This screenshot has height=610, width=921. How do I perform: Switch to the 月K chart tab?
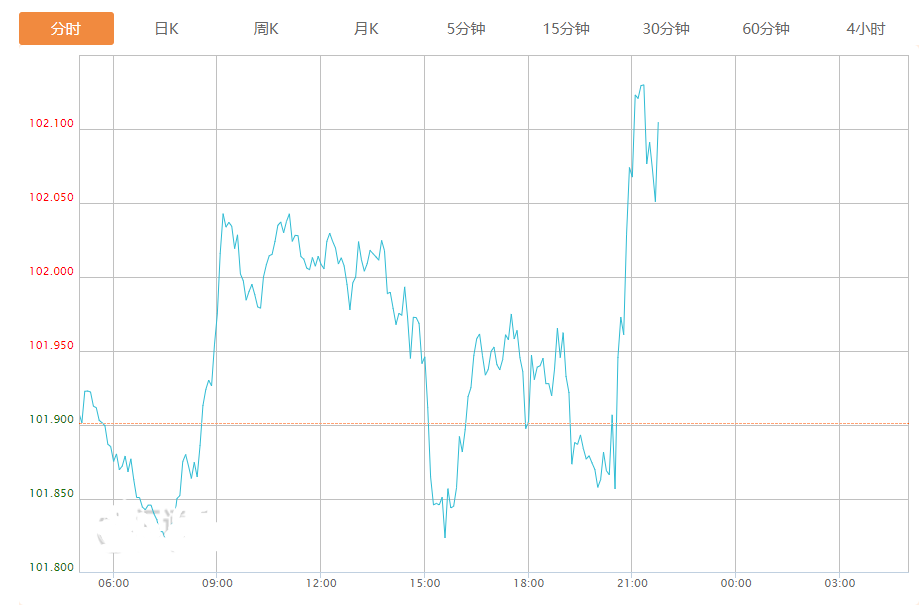[x=366, y=29]
